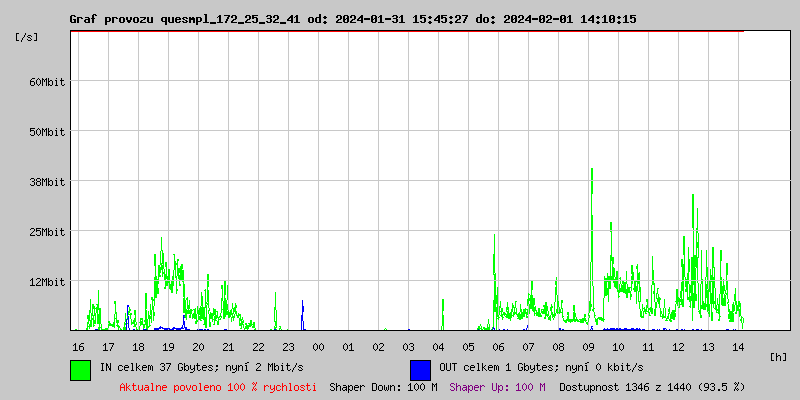Click the 50Mbit y-axis label
This screenshot has height=400, width=800.
pyautogui.click(x=46, y=132)
